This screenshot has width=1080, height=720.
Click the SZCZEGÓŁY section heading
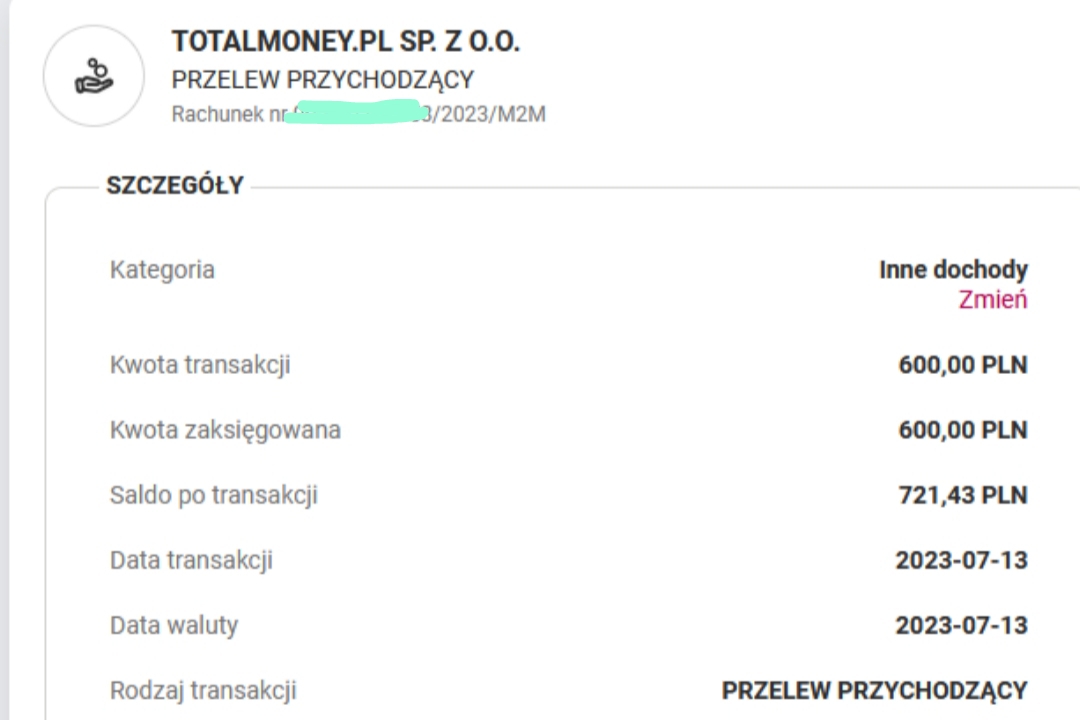click(175, 186)
